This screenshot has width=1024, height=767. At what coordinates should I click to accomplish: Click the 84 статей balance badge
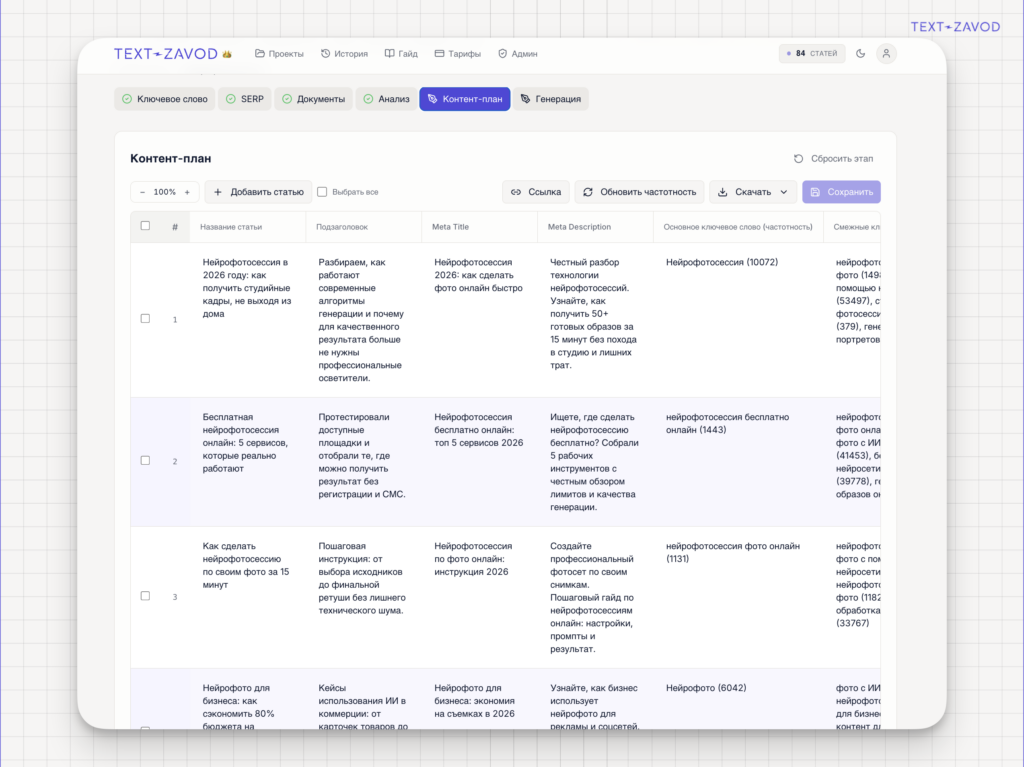point(812,54)
